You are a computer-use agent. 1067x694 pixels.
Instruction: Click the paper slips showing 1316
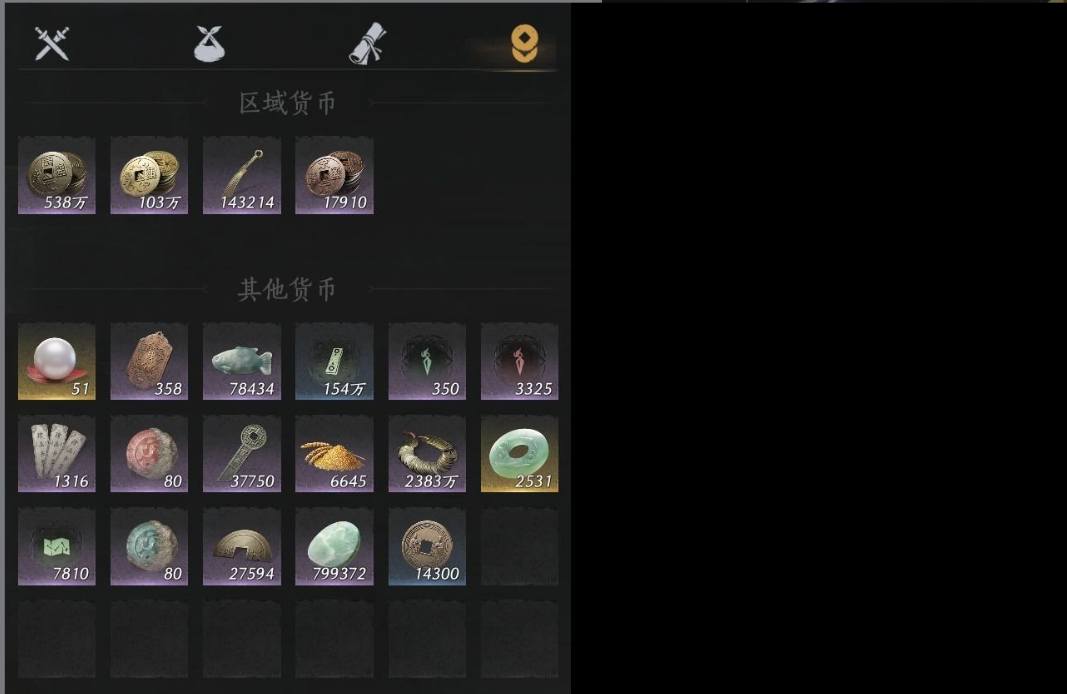pyautogui.click(x=56, y=454)
